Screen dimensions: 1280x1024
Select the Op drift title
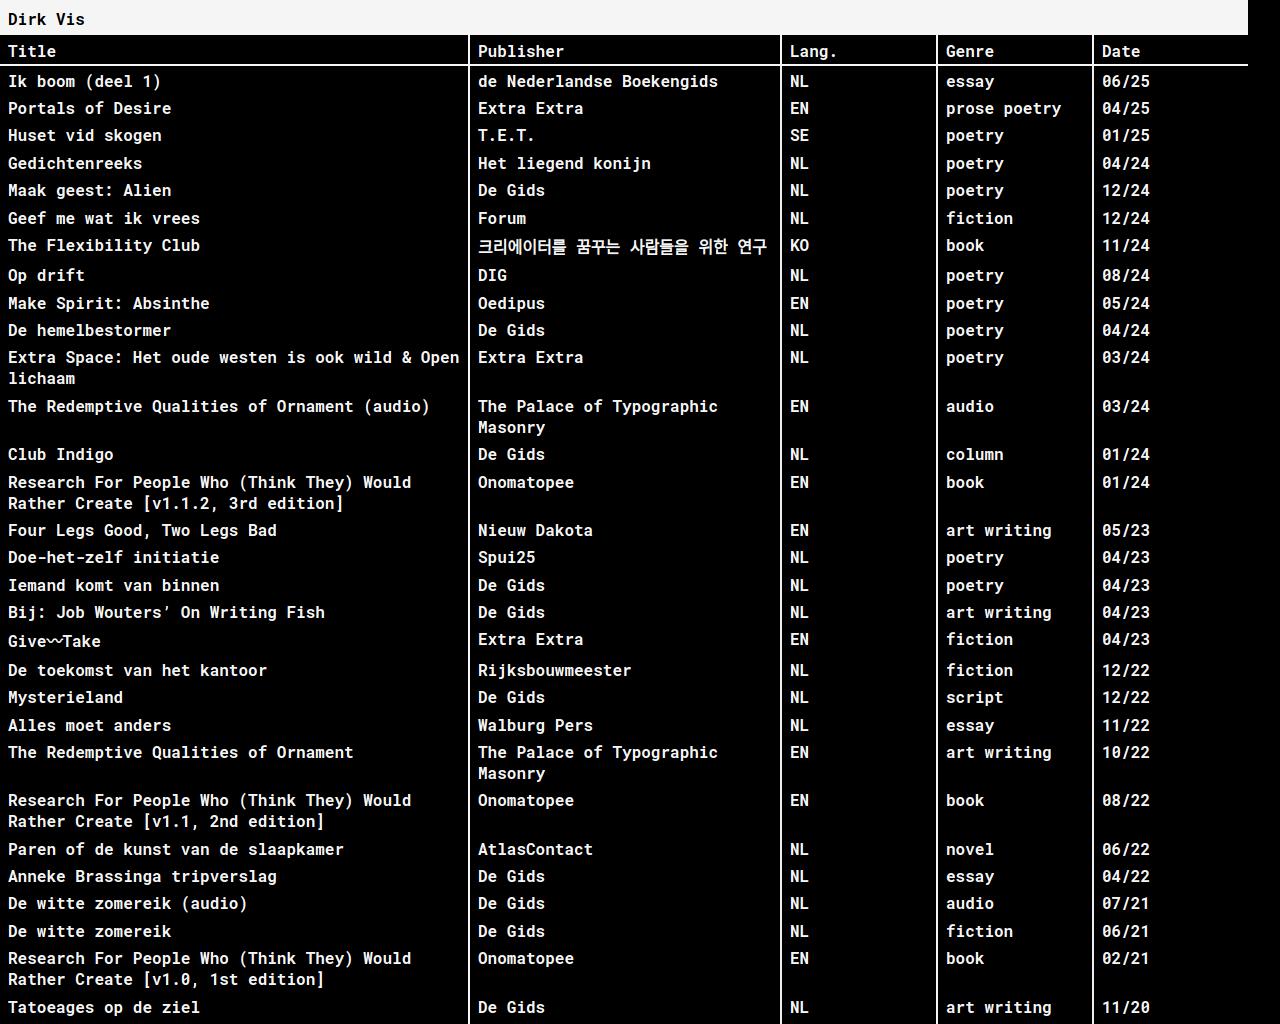tap(46, 275)
